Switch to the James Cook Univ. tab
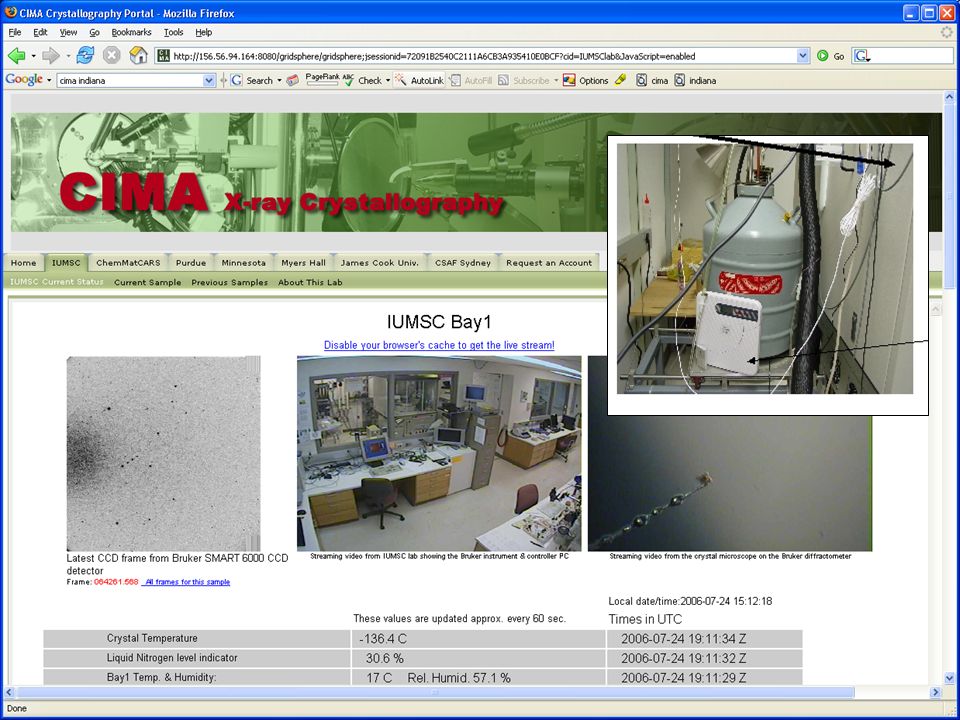Image resolution: width=960 pixels, height=720 pixels. point(380,263)
